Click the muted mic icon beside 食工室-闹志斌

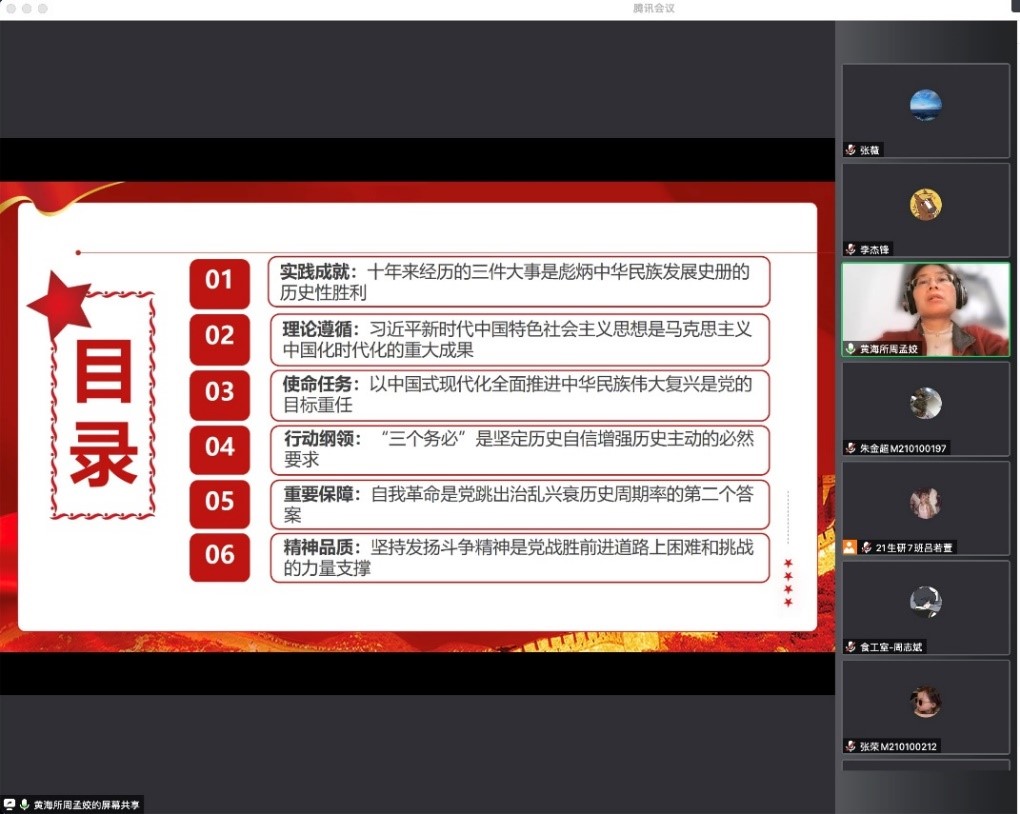(851, 647)
